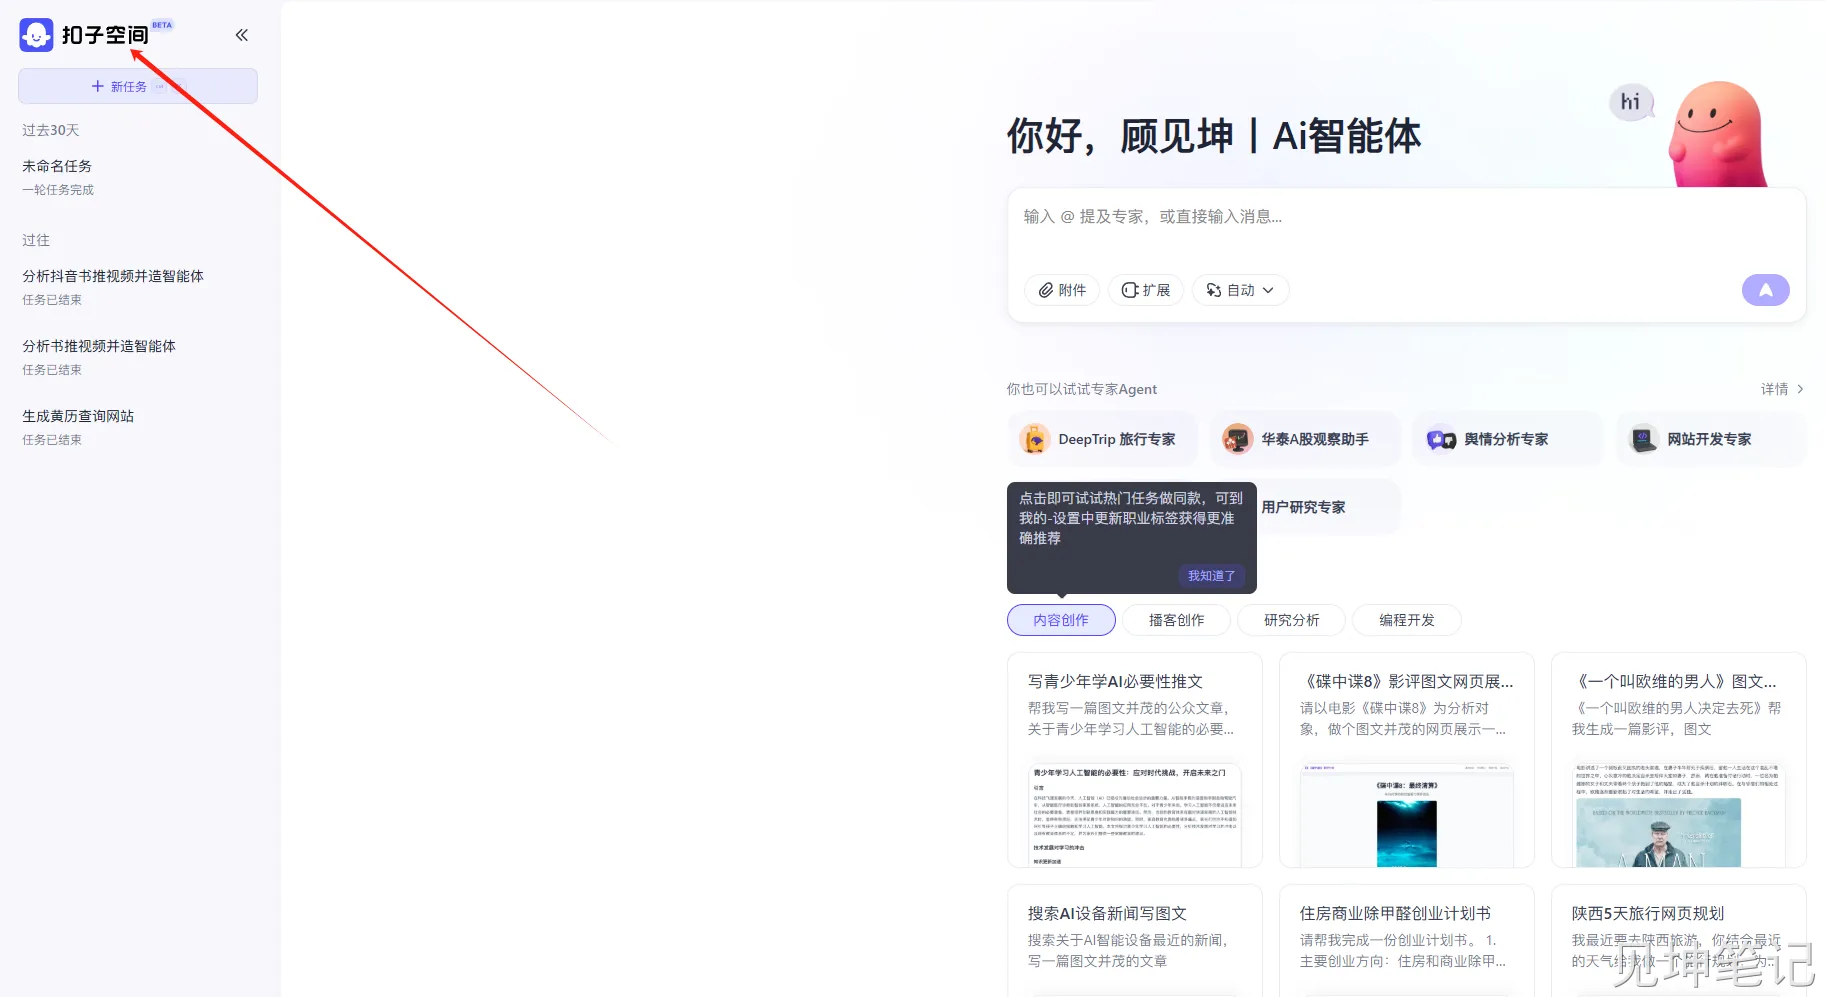Open the 《碟中谍8》 review template thumbnail
The image size is (1825, 997).
tap(1406, 815)
